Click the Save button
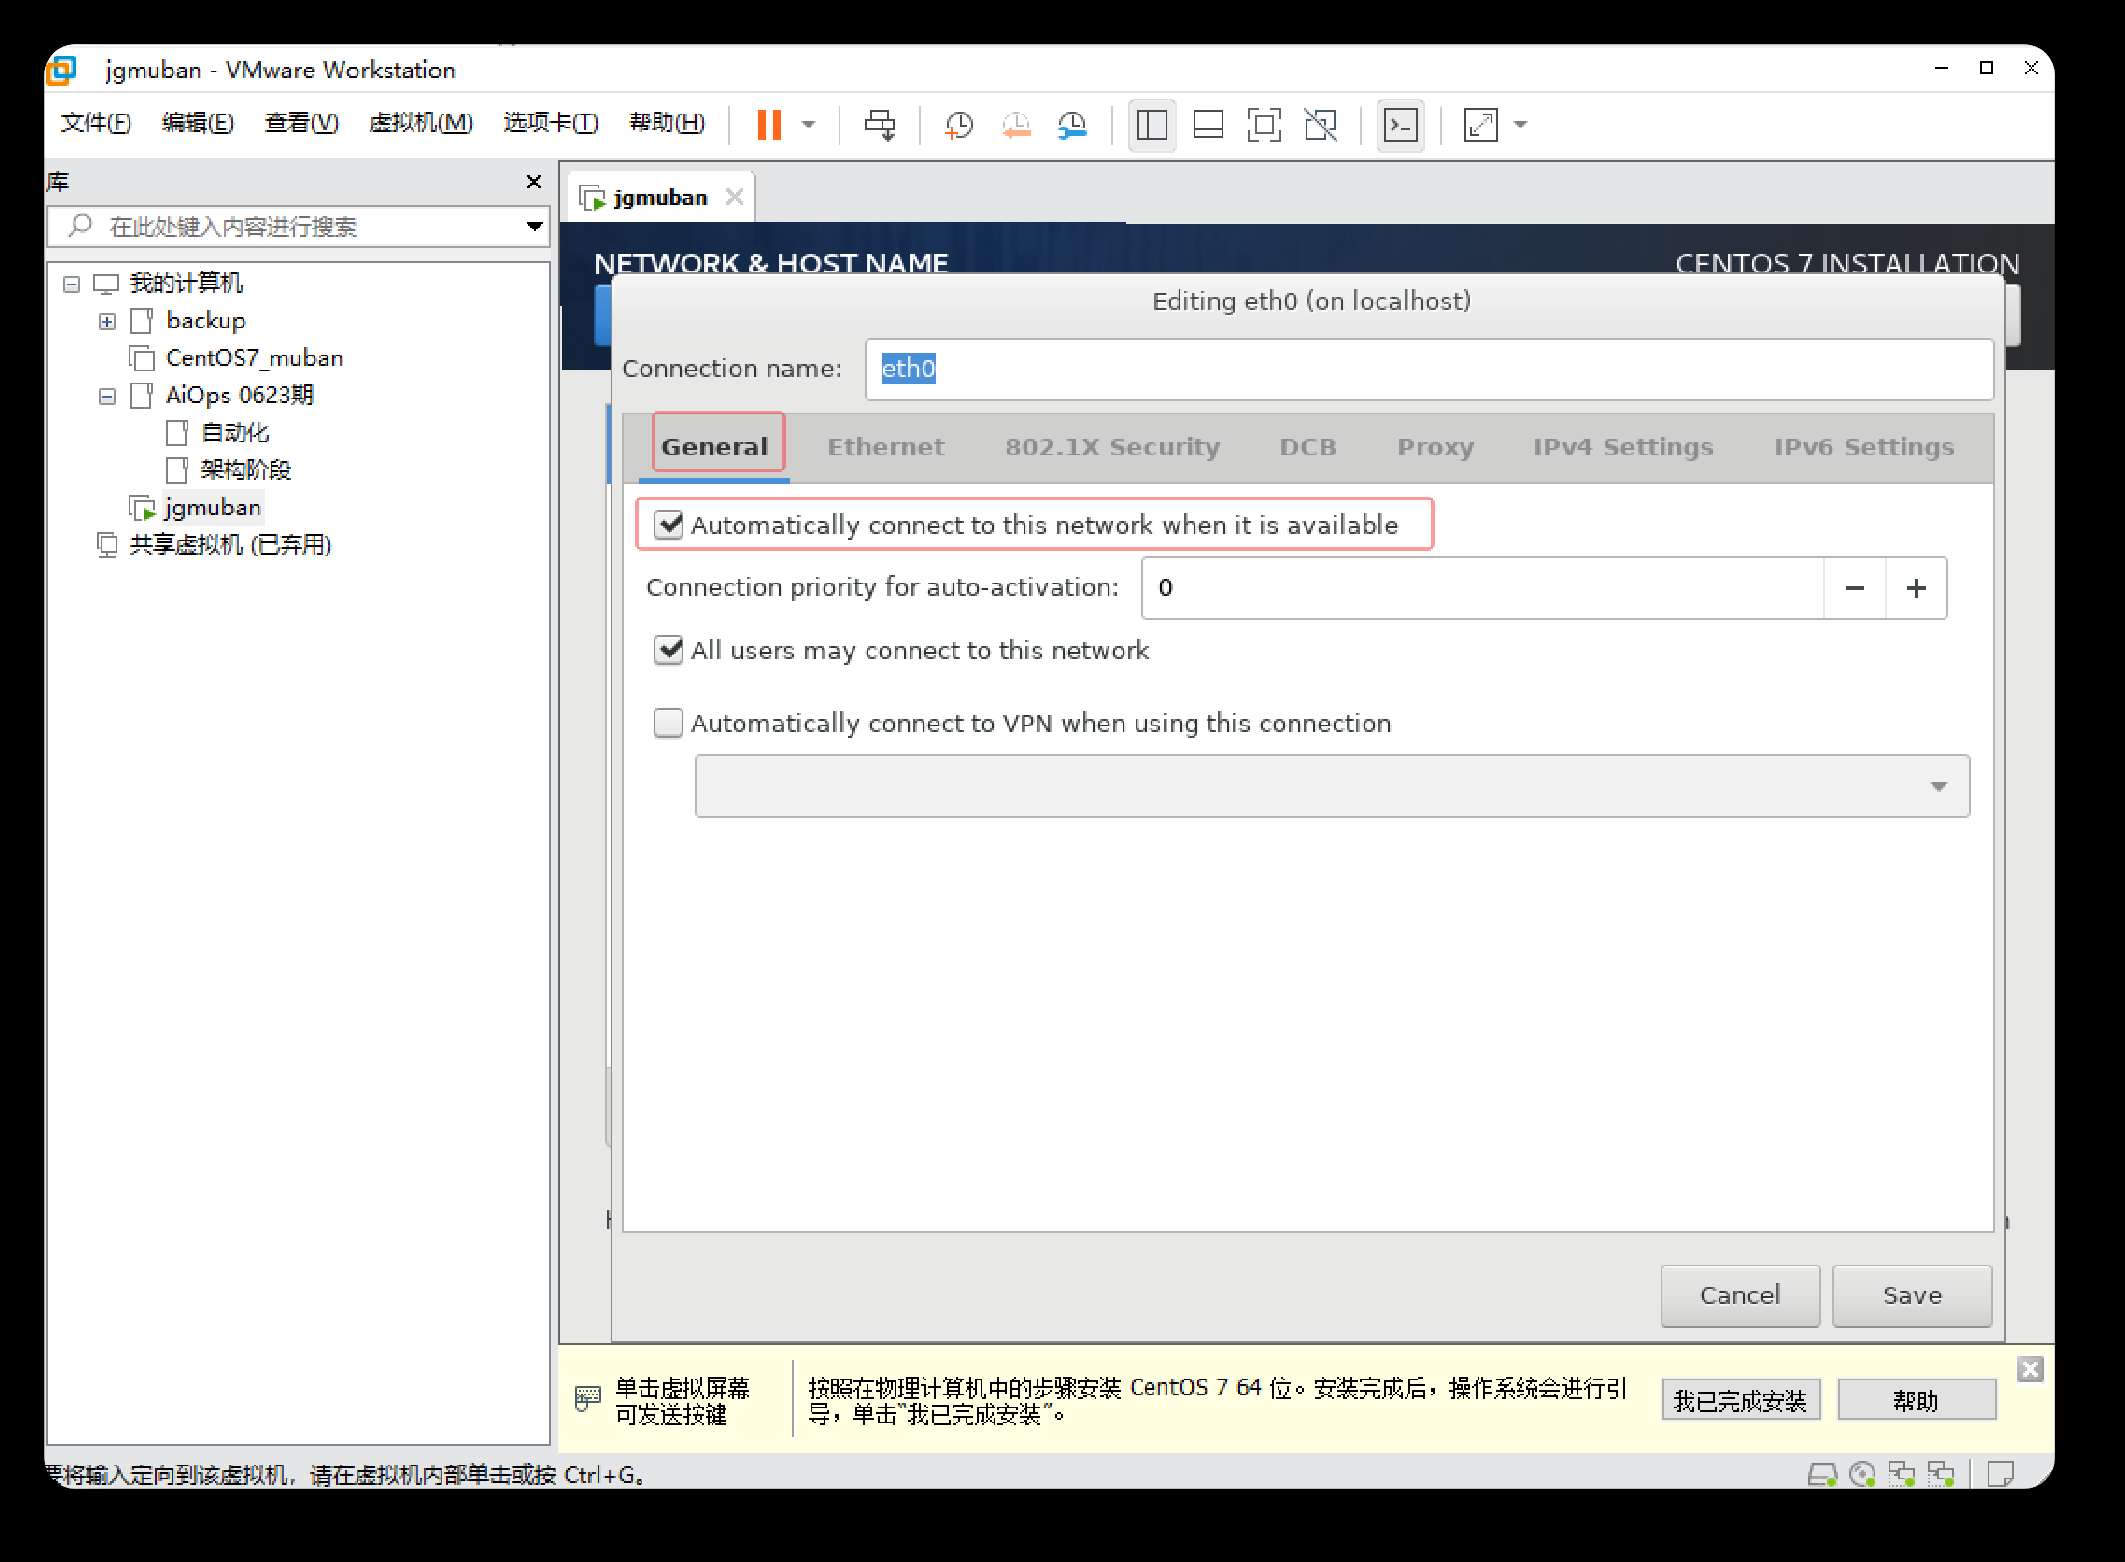This screenshot has width=2125, height=1562. (1912, 1296)
